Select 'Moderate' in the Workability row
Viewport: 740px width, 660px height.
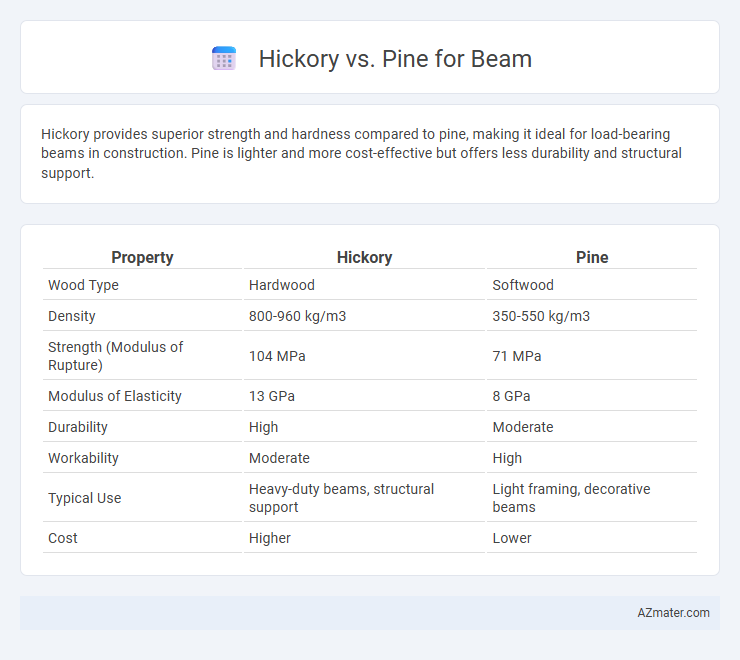[279, 458]
